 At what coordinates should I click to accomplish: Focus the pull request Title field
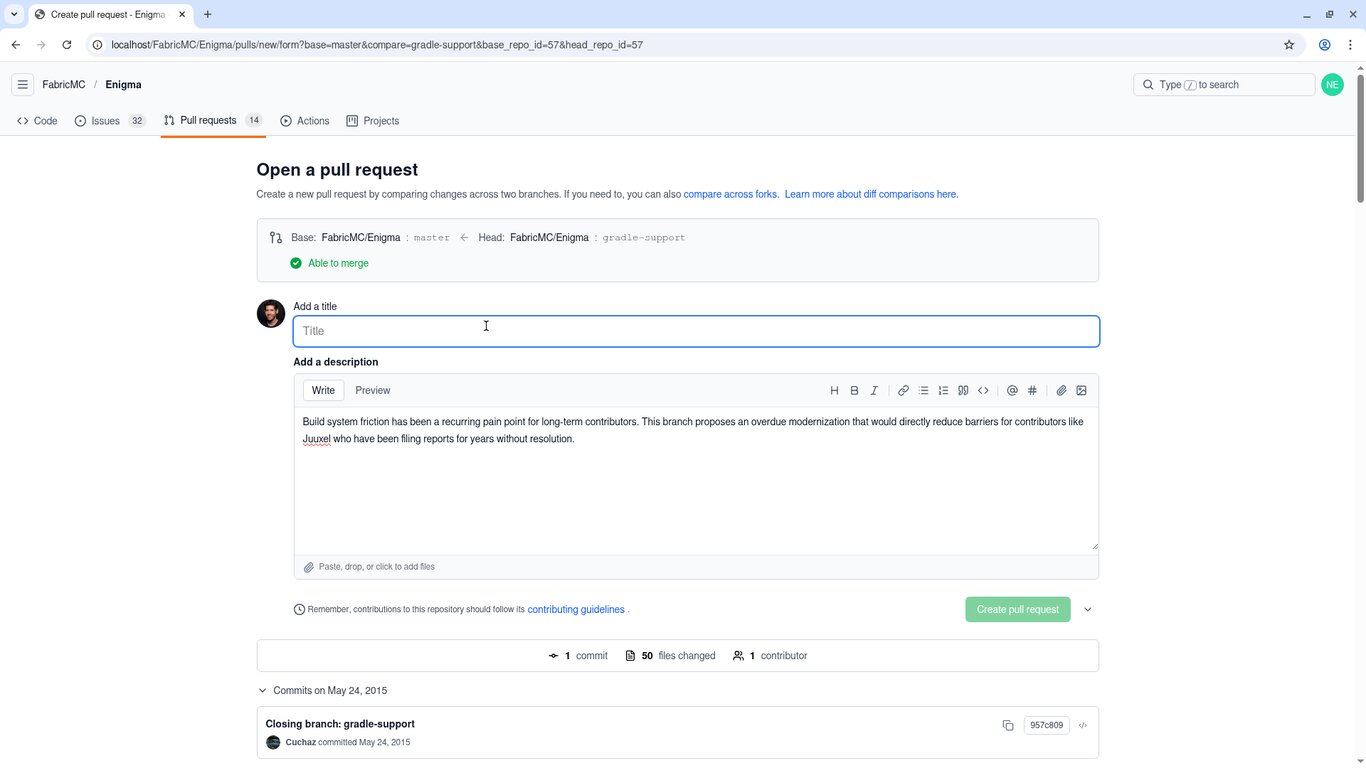pyautogui.click(x=696, y=331)
